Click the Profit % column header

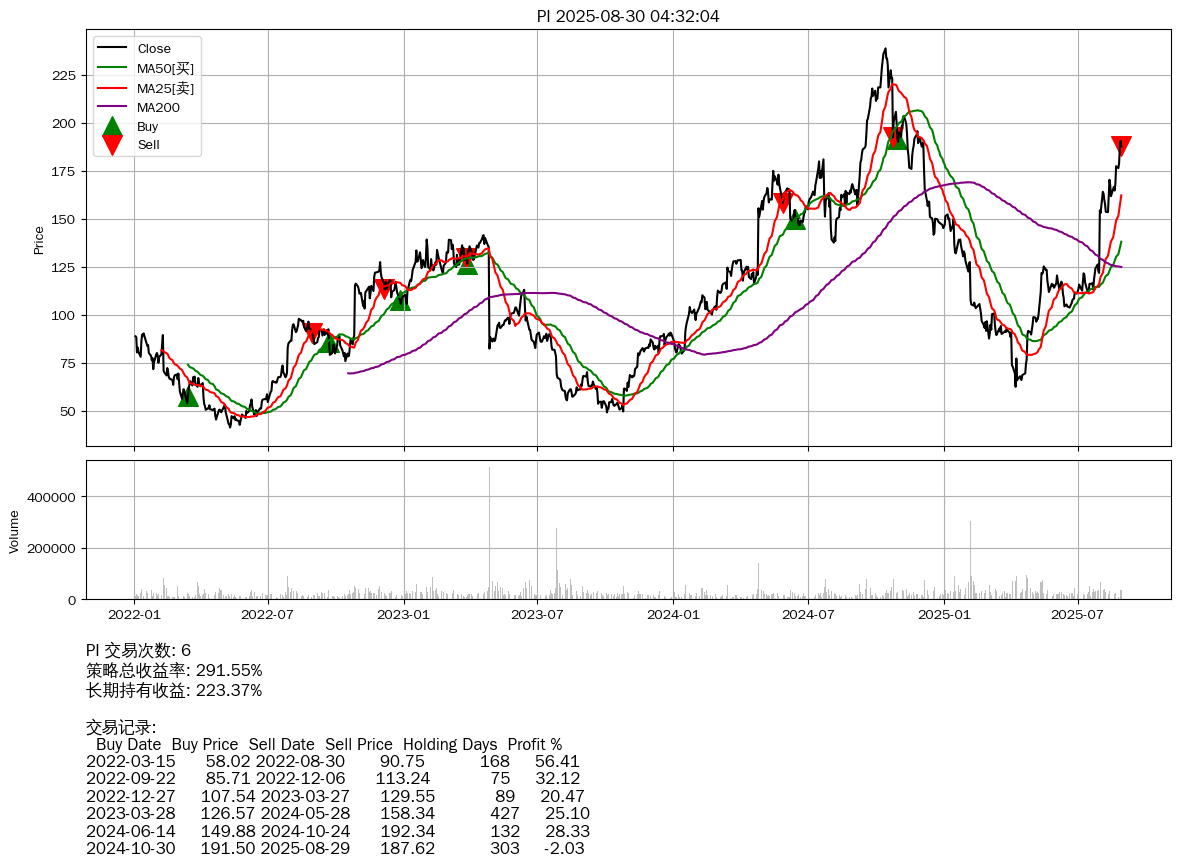pos(534,745)
